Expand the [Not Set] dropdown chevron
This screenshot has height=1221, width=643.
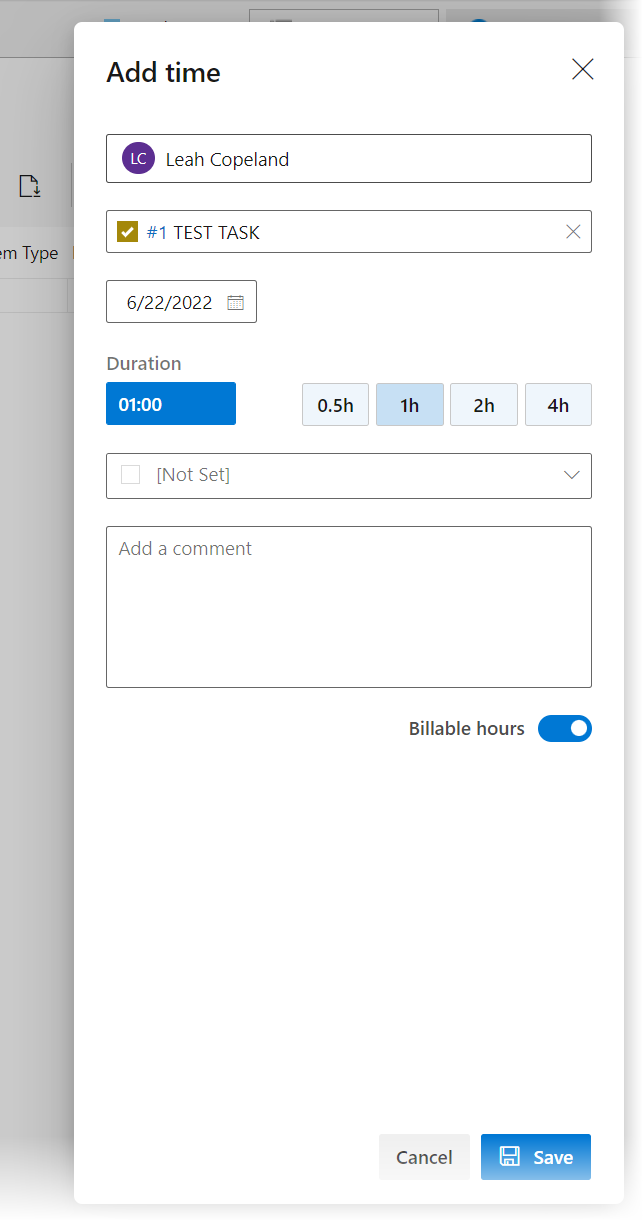coord(572,475)
